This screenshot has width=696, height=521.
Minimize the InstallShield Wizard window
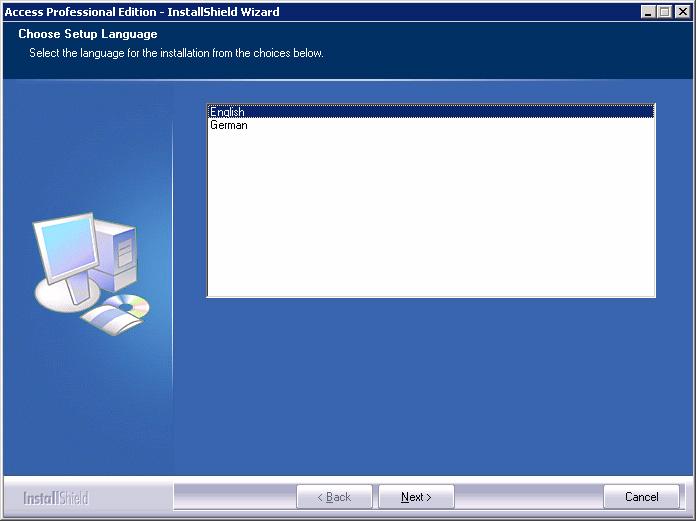tap(648, 12)
